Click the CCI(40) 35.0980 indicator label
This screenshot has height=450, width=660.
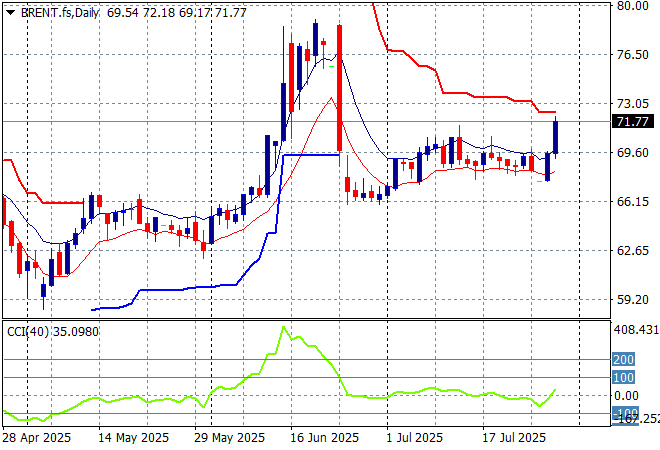pos(53,332)
